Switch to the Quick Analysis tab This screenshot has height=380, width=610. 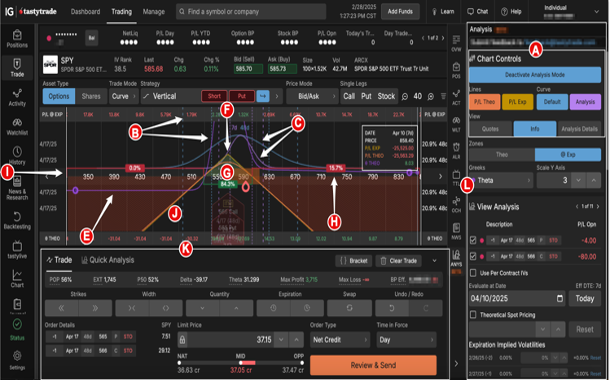point(108,260)
